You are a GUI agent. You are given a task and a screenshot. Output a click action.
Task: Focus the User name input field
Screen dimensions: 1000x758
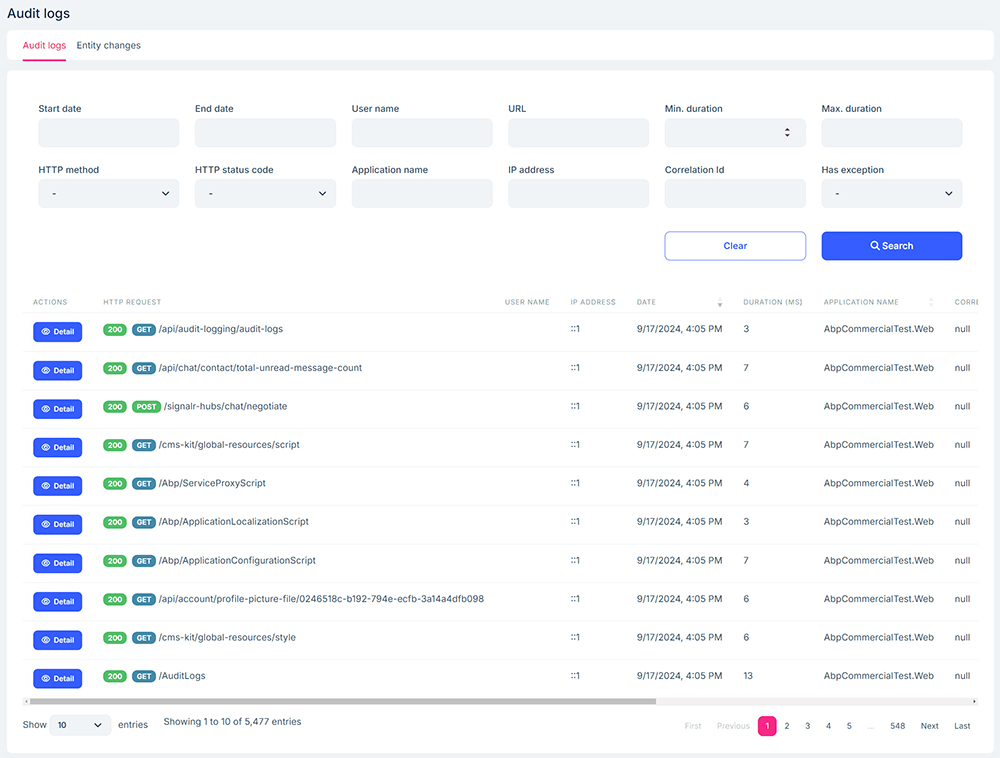coord(422,133)
